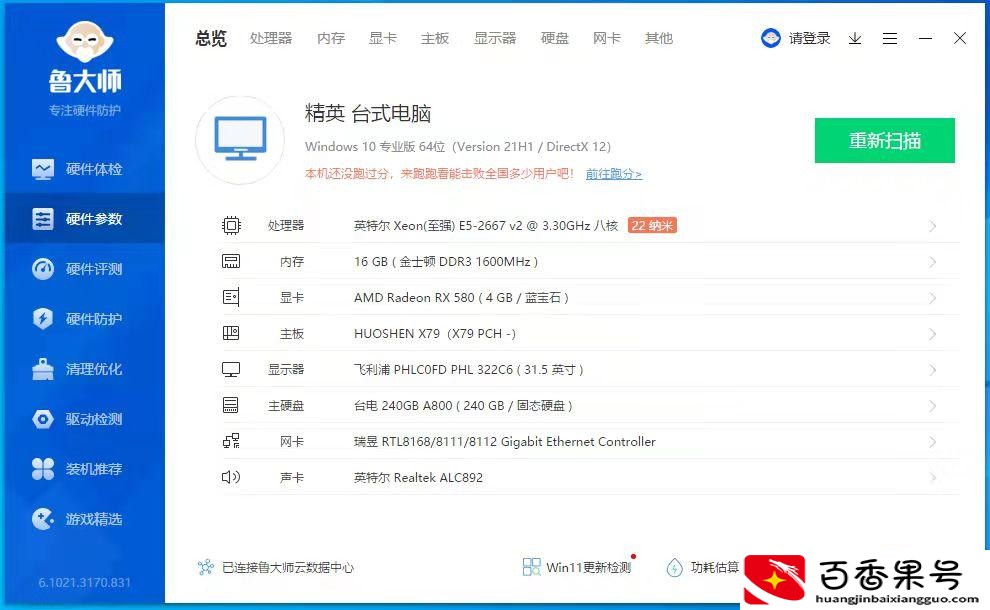Click the 鲁大师 mascot logo
990x610 pixels.
(85, 43)
